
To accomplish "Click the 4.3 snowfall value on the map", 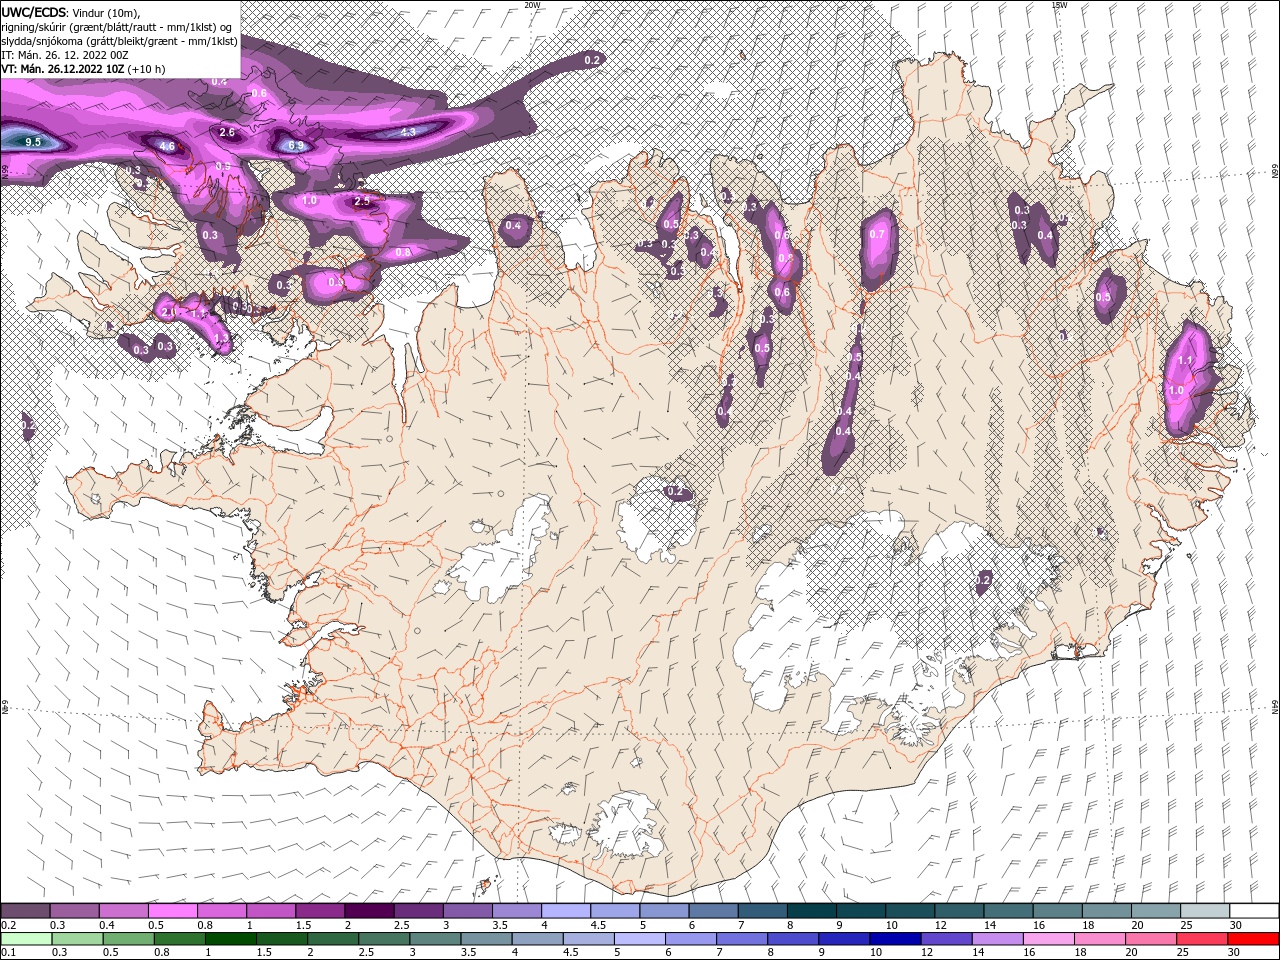I will [x=408, y=131].
